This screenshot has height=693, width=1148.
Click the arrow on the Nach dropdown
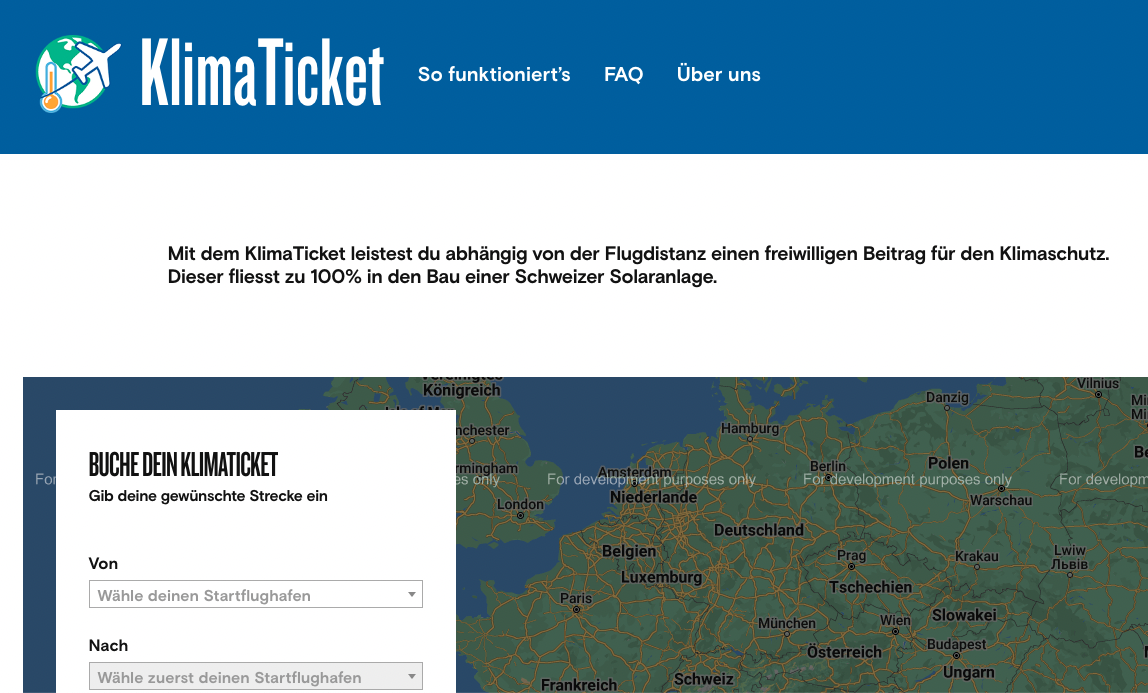[x=411, y=677]
